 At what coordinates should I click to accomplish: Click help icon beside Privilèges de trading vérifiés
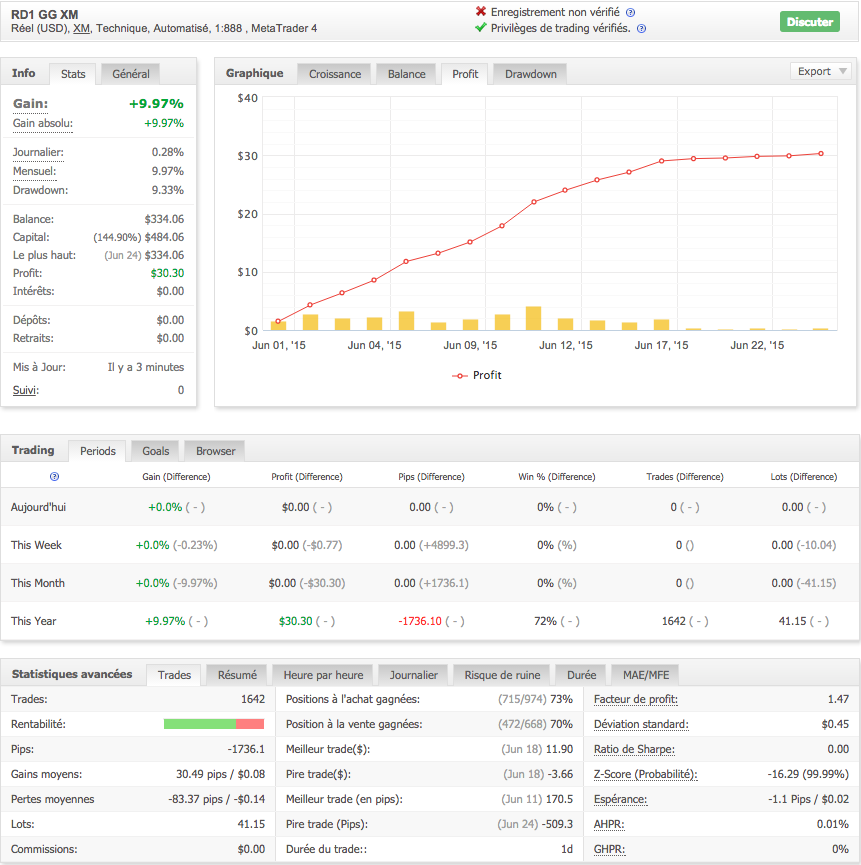(641, 28)
